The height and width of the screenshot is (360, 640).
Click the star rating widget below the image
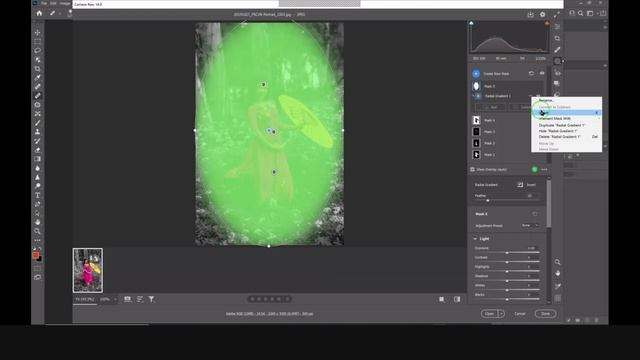(269, 299)
